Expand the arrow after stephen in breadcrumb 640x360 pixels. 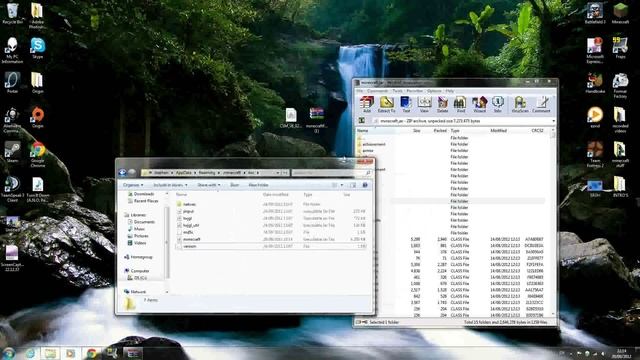coord(172,173)
